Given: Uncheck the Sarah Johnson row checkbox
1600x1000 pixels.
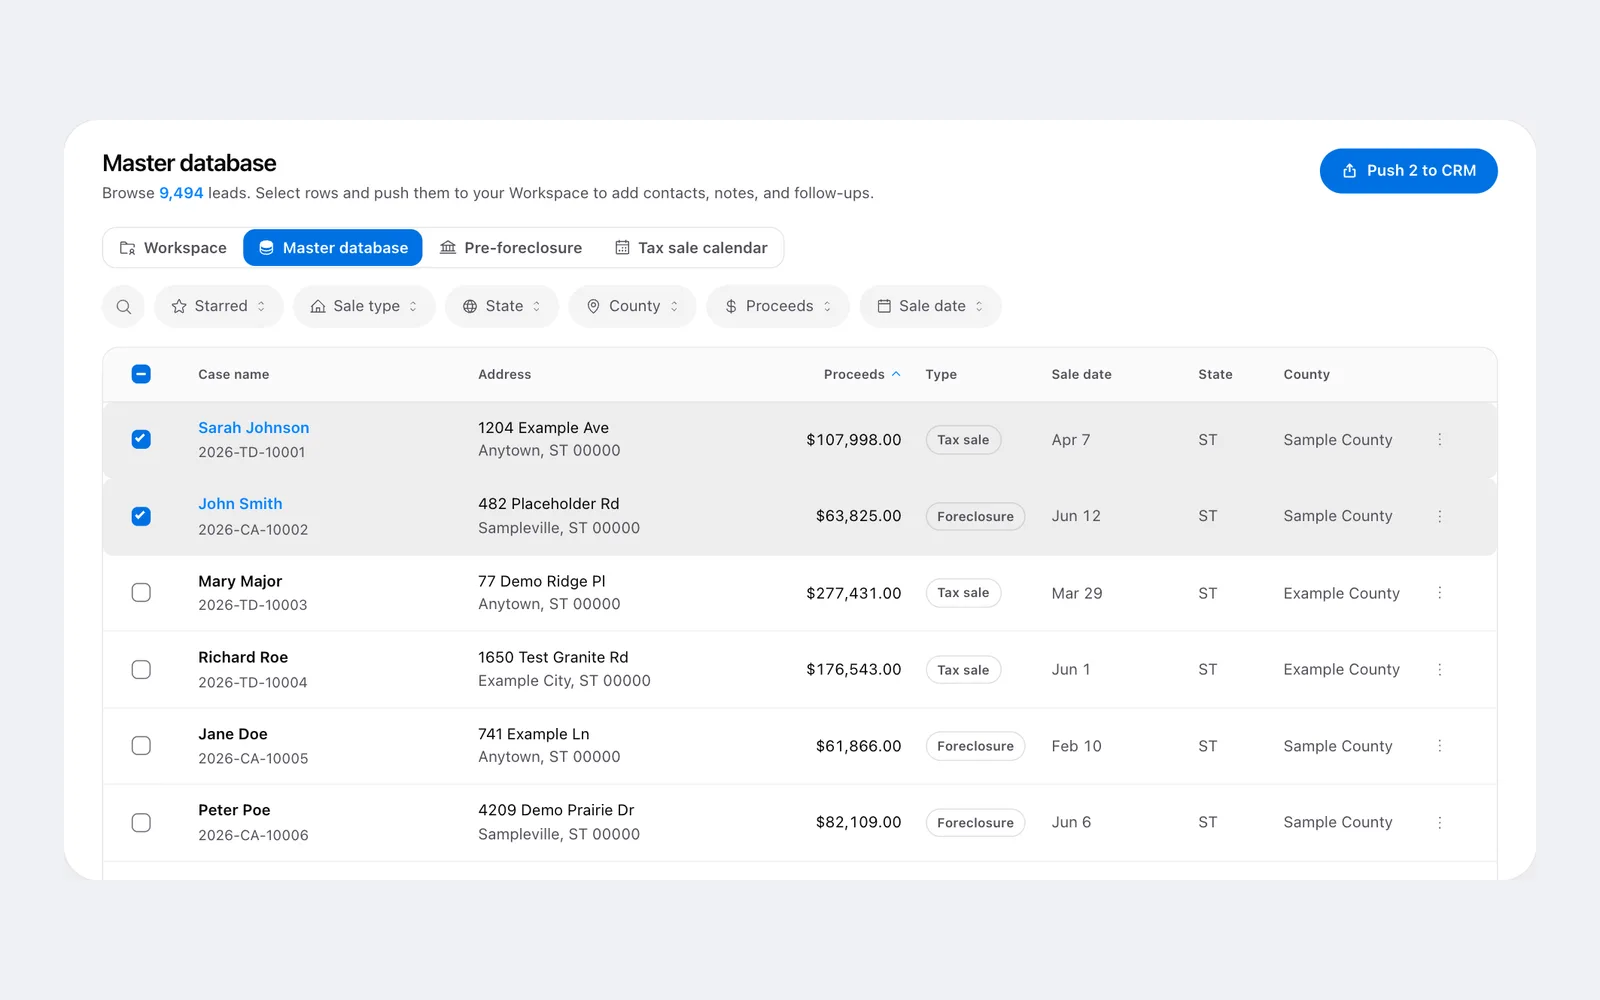Looking at the screenshot, I should pyautogui.click(x=141, y=439).
